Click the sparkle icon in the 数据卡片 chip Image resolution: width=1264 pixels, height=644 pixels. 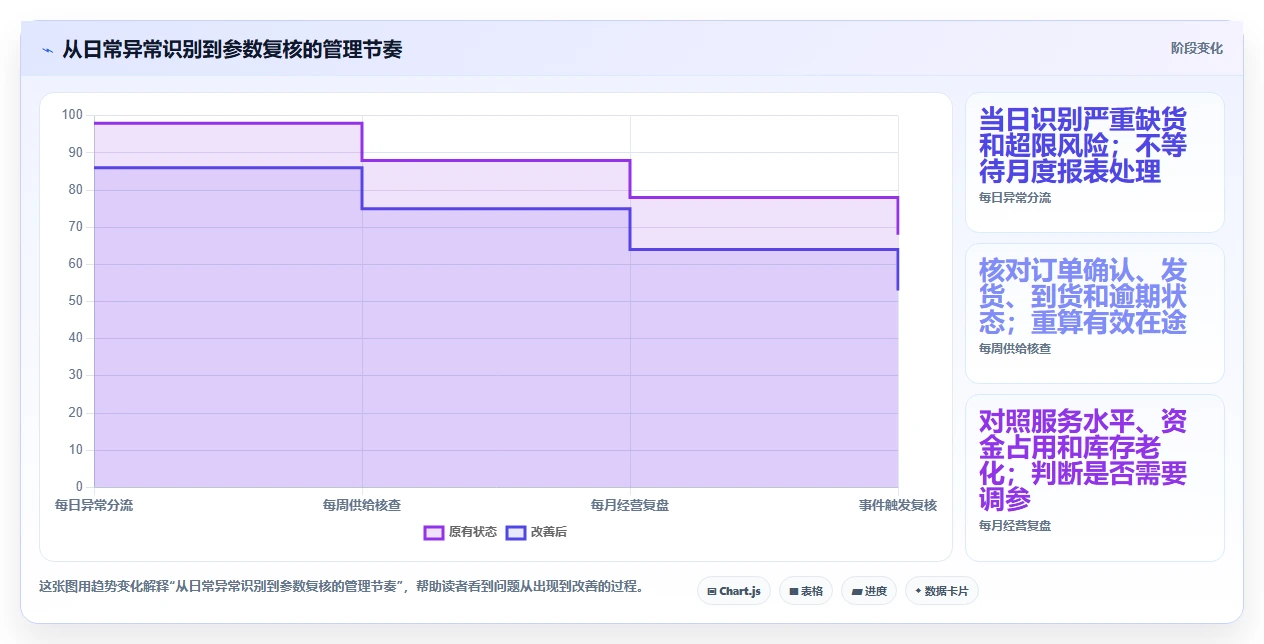coord(918,592)
